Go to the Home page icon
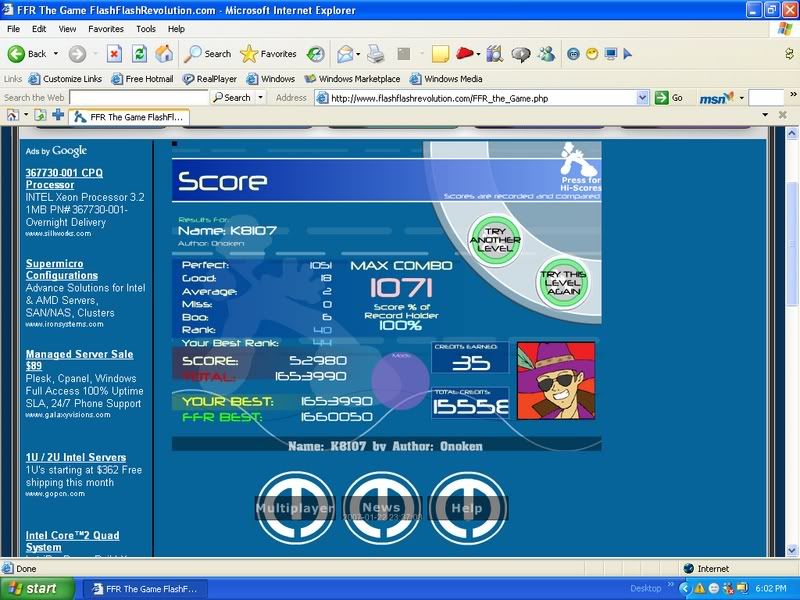 (164, 54)
